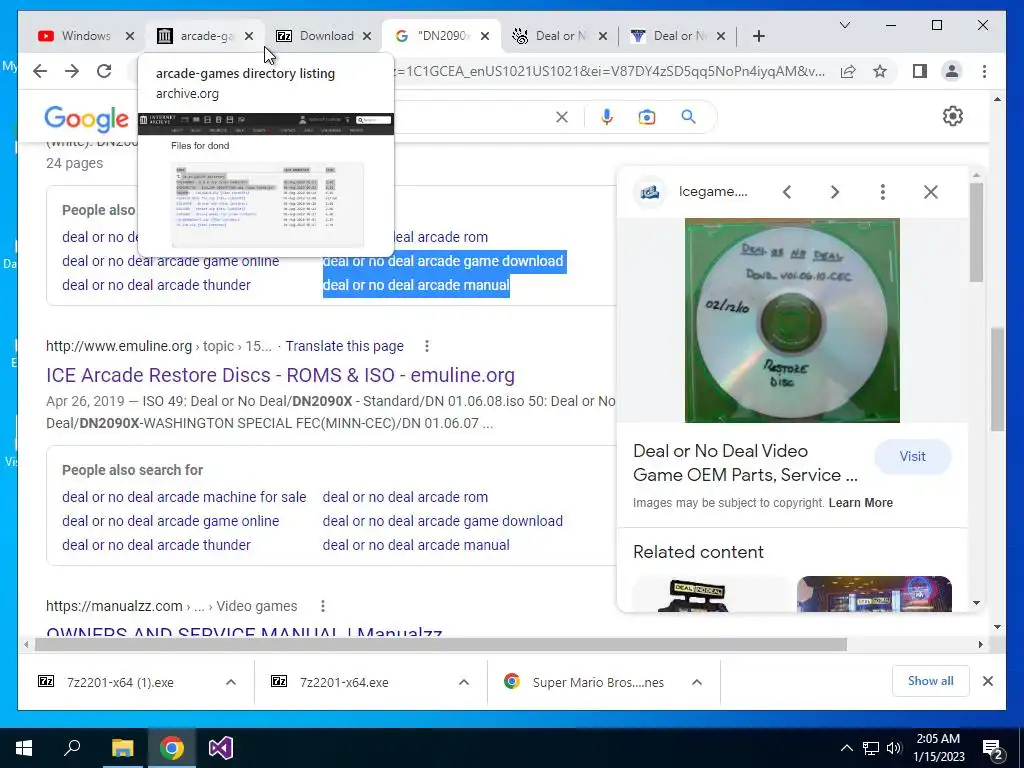The height and width of the screenshot is (768, 1024).
Task: Show next image in preview panel
Action: pos(835,192)
